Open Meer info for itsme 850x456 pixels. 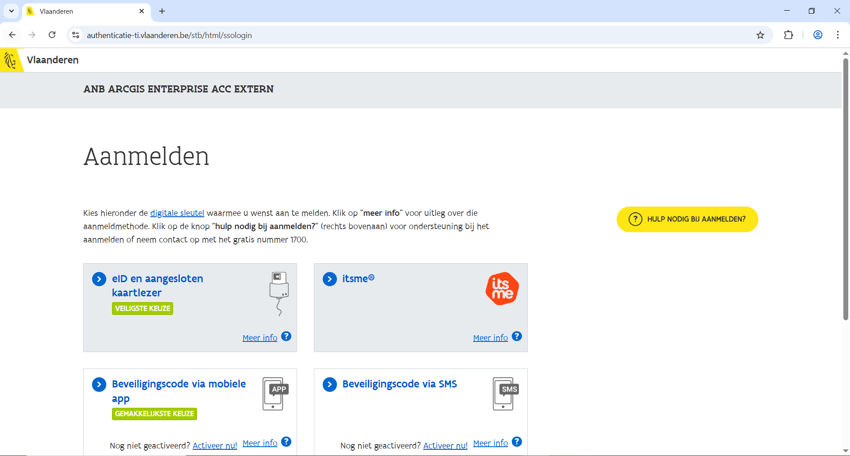point(490,337)
